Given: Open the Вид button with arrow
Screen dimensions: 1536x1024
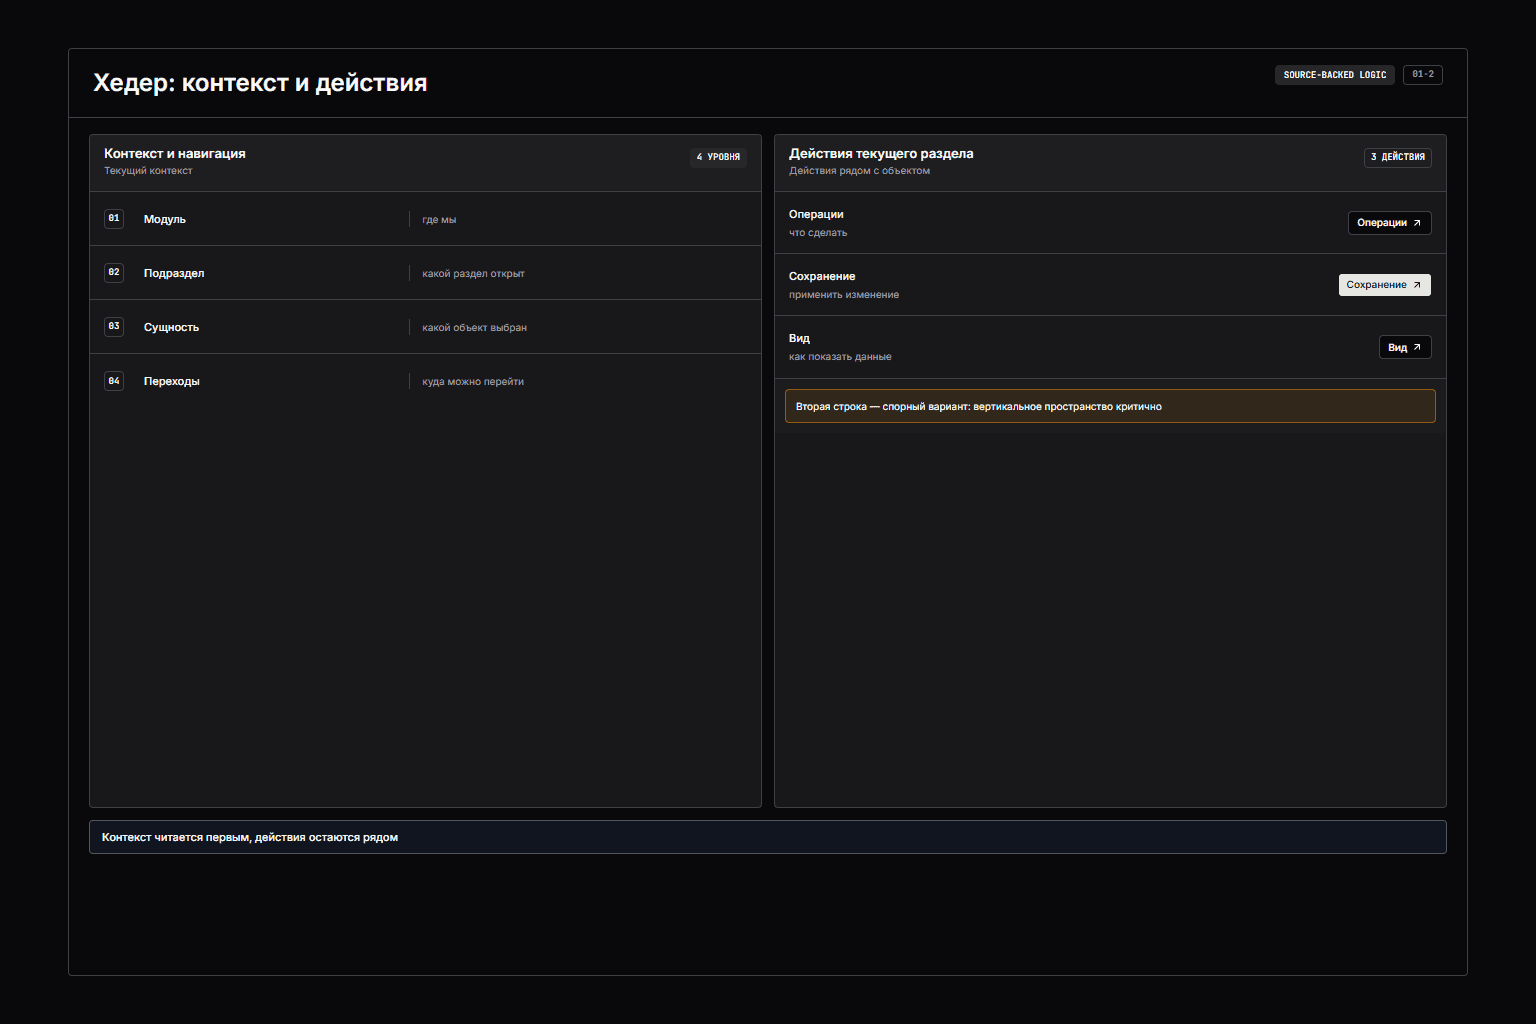Looking at the screenshot, I should tap(1405, 347).
